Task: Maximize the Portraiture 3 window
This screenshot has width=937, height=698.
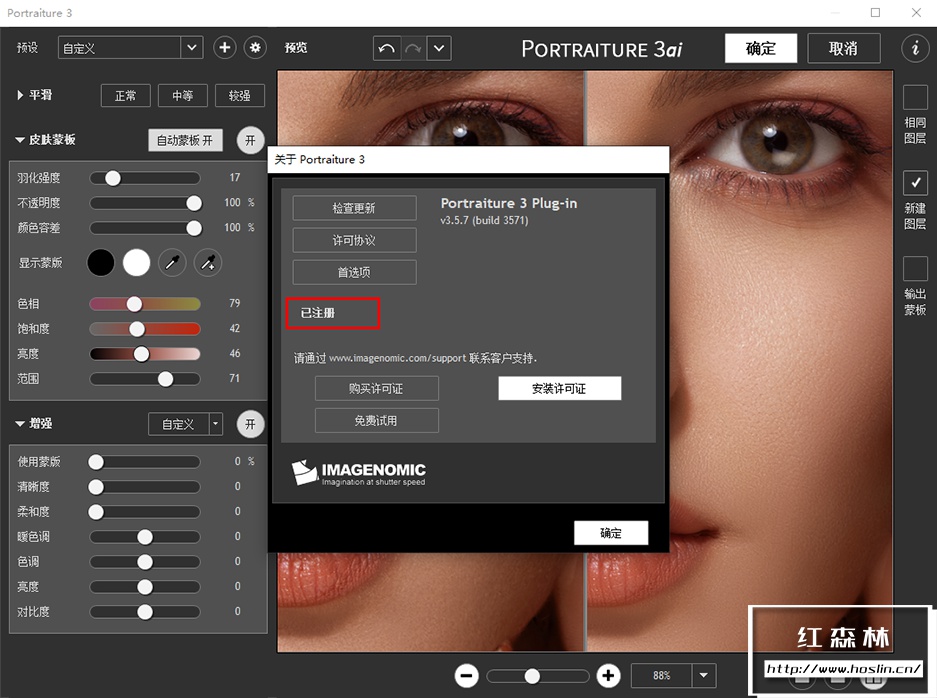Action: click(875, 13)
